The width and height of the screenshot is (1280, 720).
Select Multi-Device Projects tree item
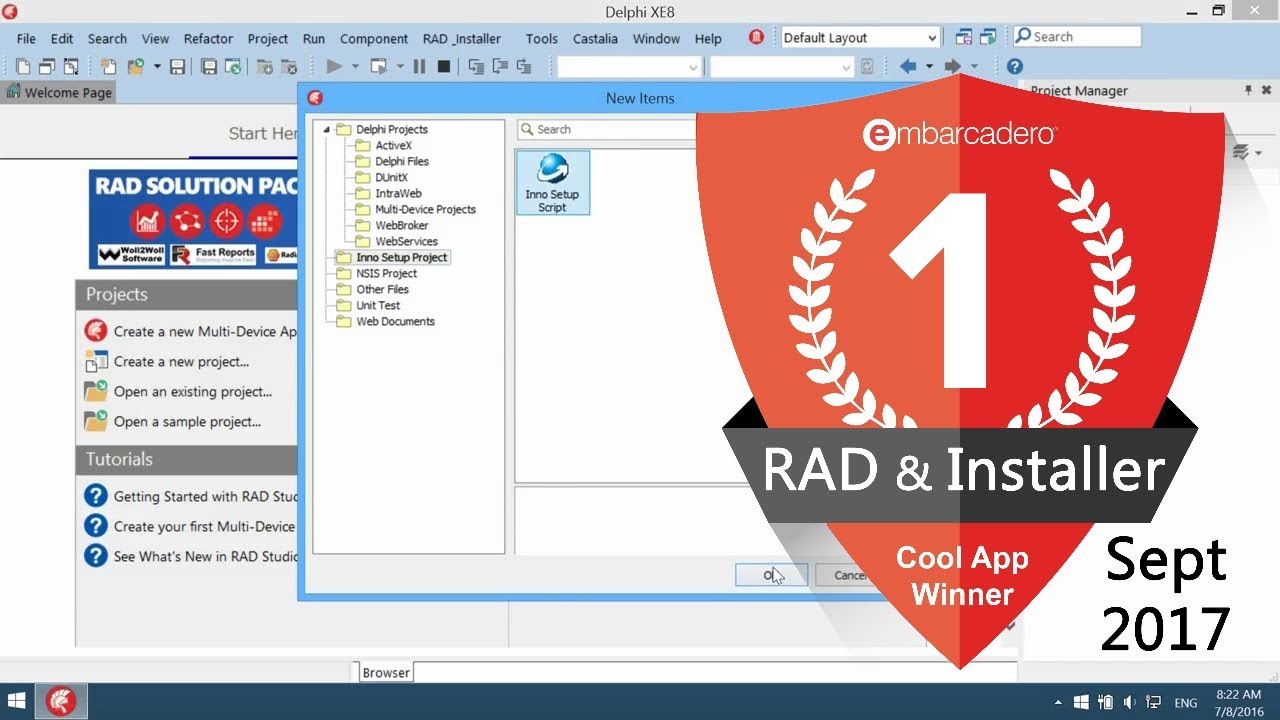tap(425, 209)
